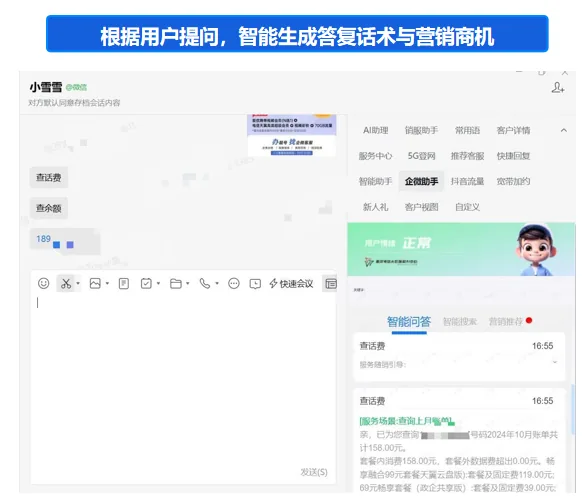The height and width of the screenshot is (504, 585).
Task: Open the 智能助手 tab
Action: (x=376, y=181)
